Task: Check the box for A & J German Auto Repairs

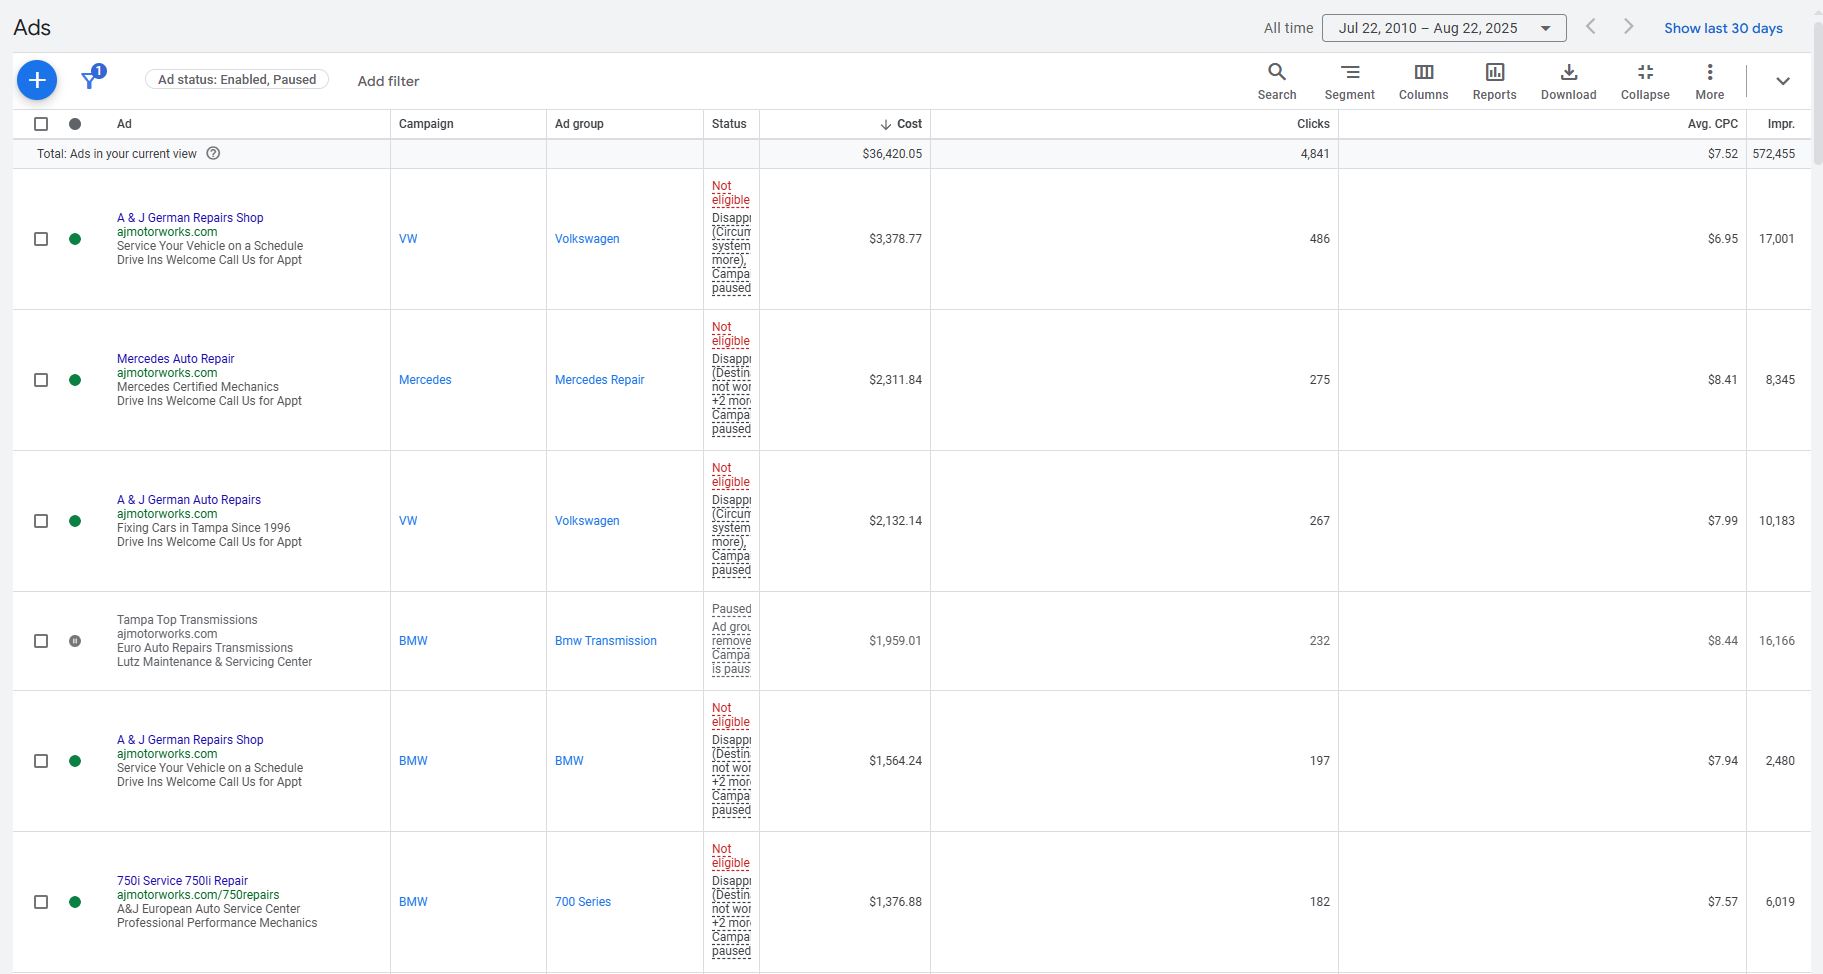Action: click(x=41, y=521)
